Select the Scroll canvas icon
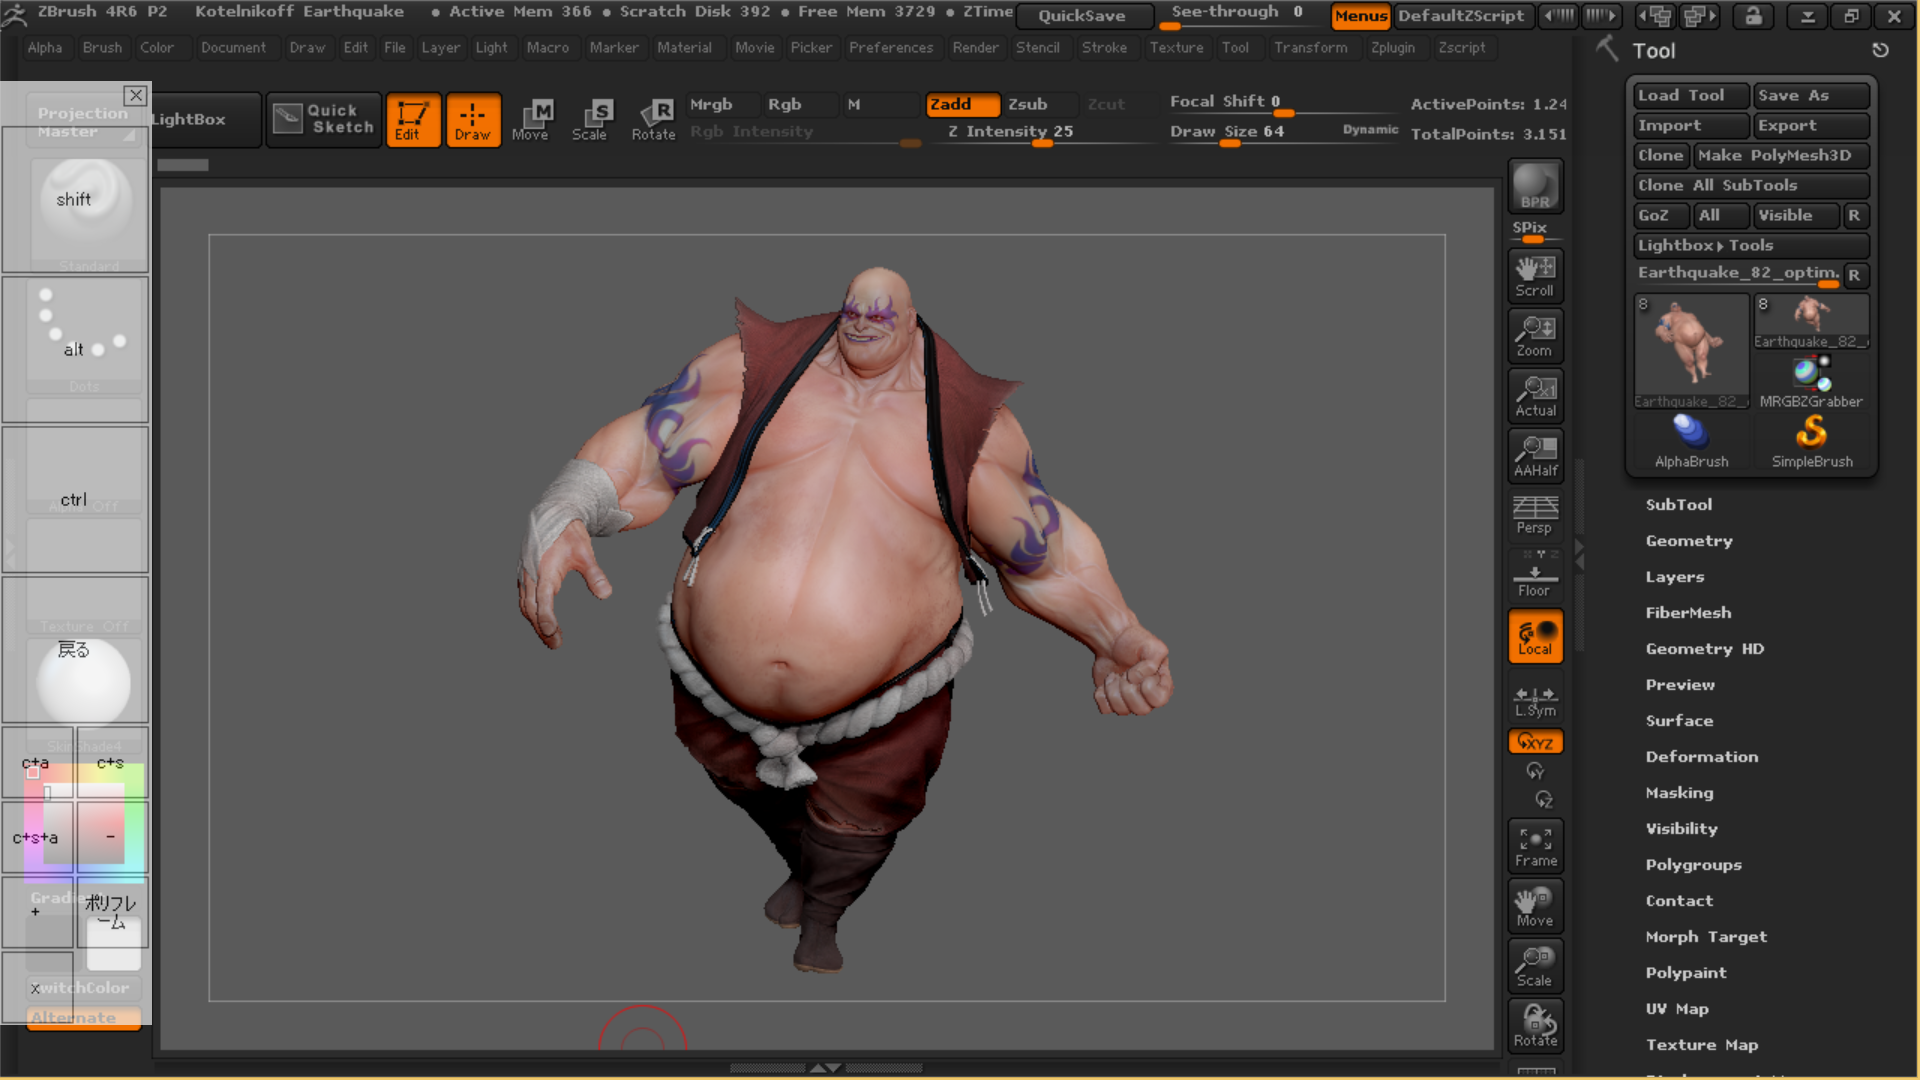The image size is (1920, 1080). [x=1535, y=276]
